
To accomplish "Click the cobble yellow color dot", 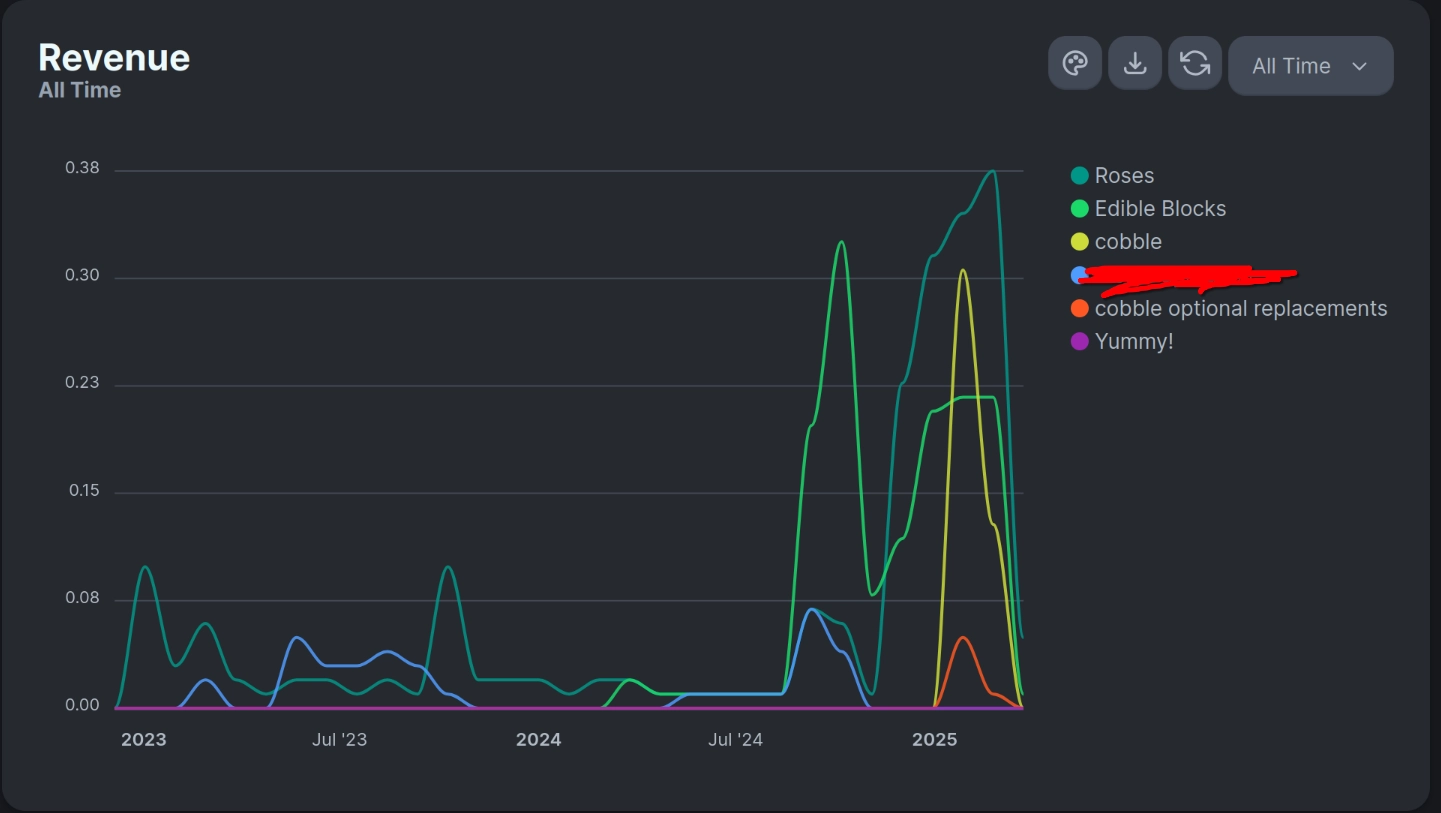I will pyautogui.click(x=1080, y=242).
